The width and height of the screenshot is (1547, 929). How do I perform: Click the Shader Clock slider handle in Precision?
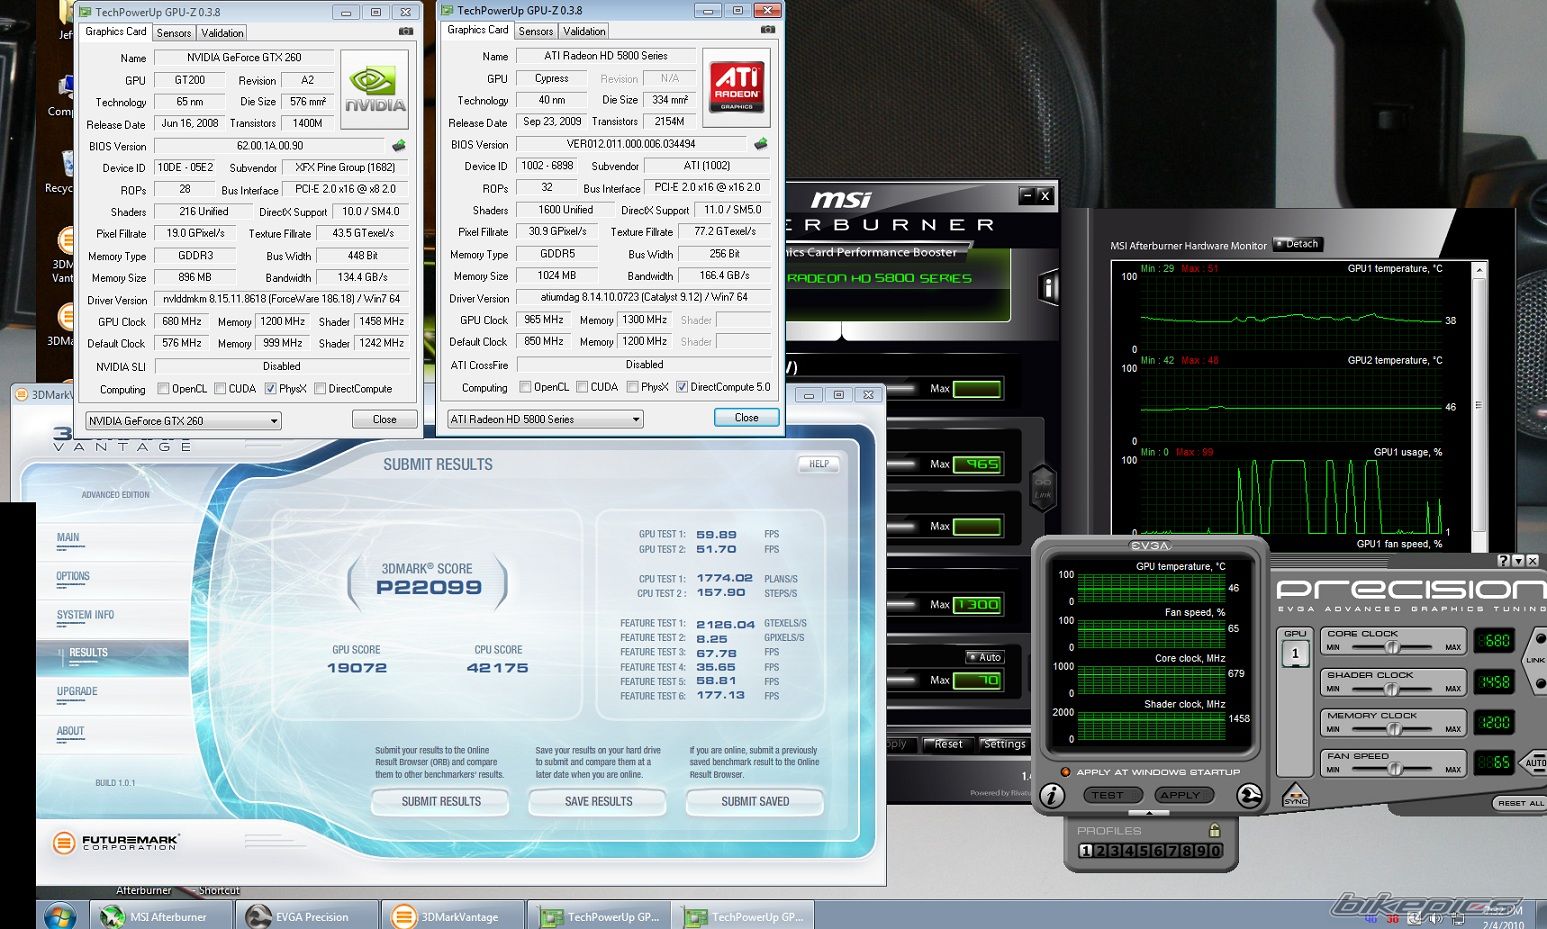(1391, 688)
